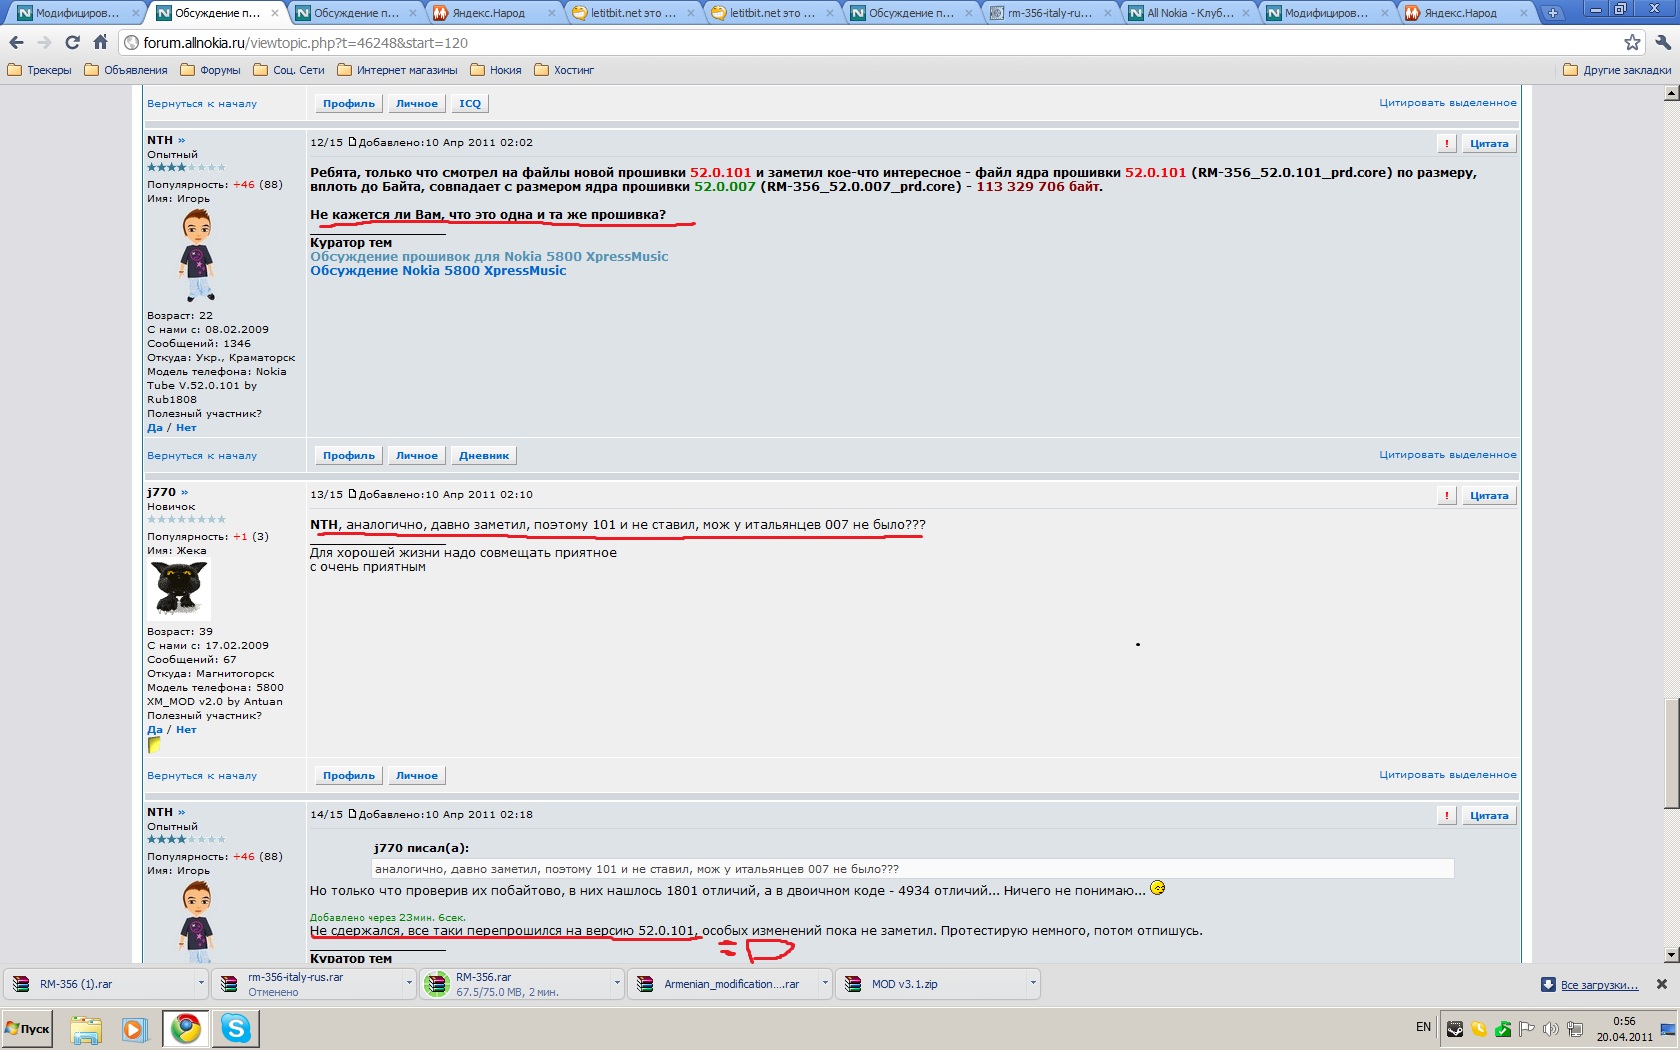Screen dimensions: 1680x1050
Task: Open the Chrome wrench settings menu
Action: 1663,42
